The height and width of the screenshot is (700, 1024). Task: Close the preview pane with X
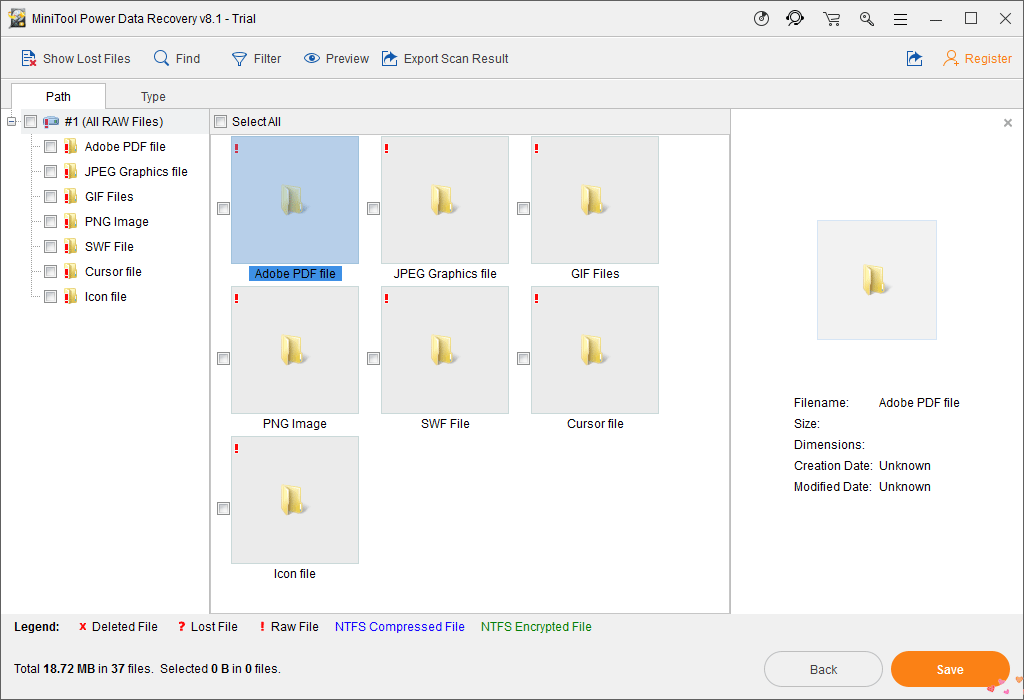tap(1008, 123)
